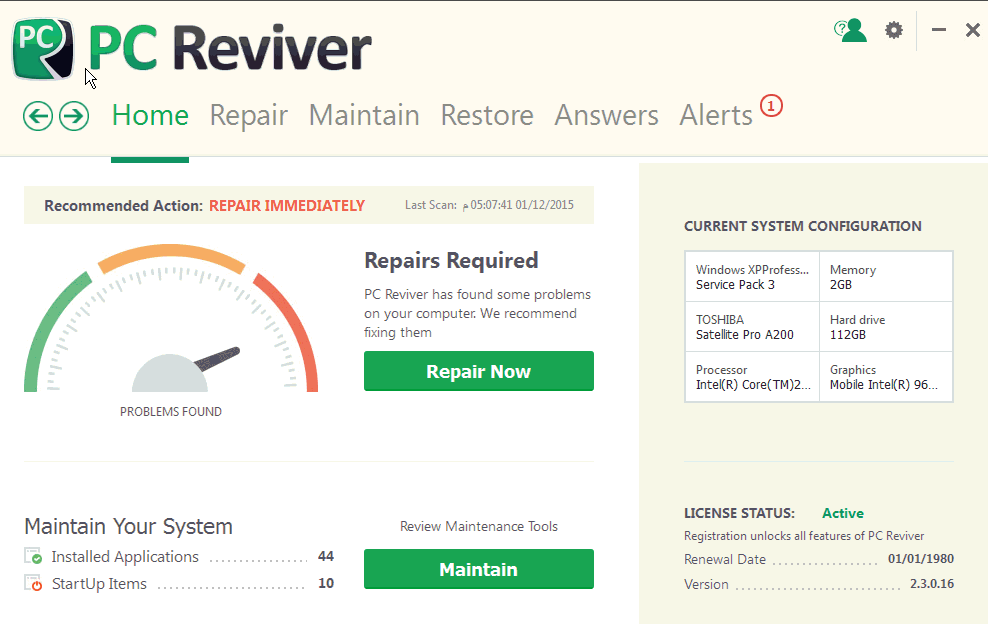
Task: Click the back navigation arrow
Action: click(x=38, y=116)
